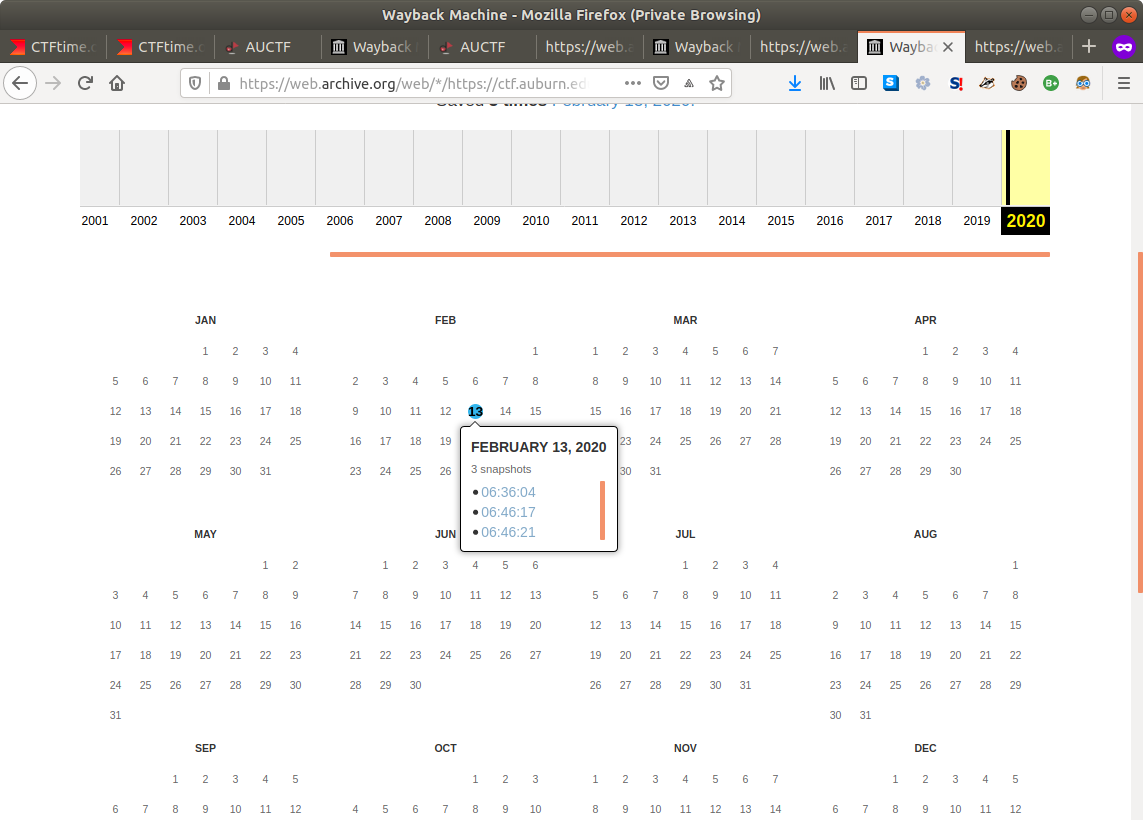Click the blue S extension icon
Screen dimensions: 1143x820
[891, 83]
